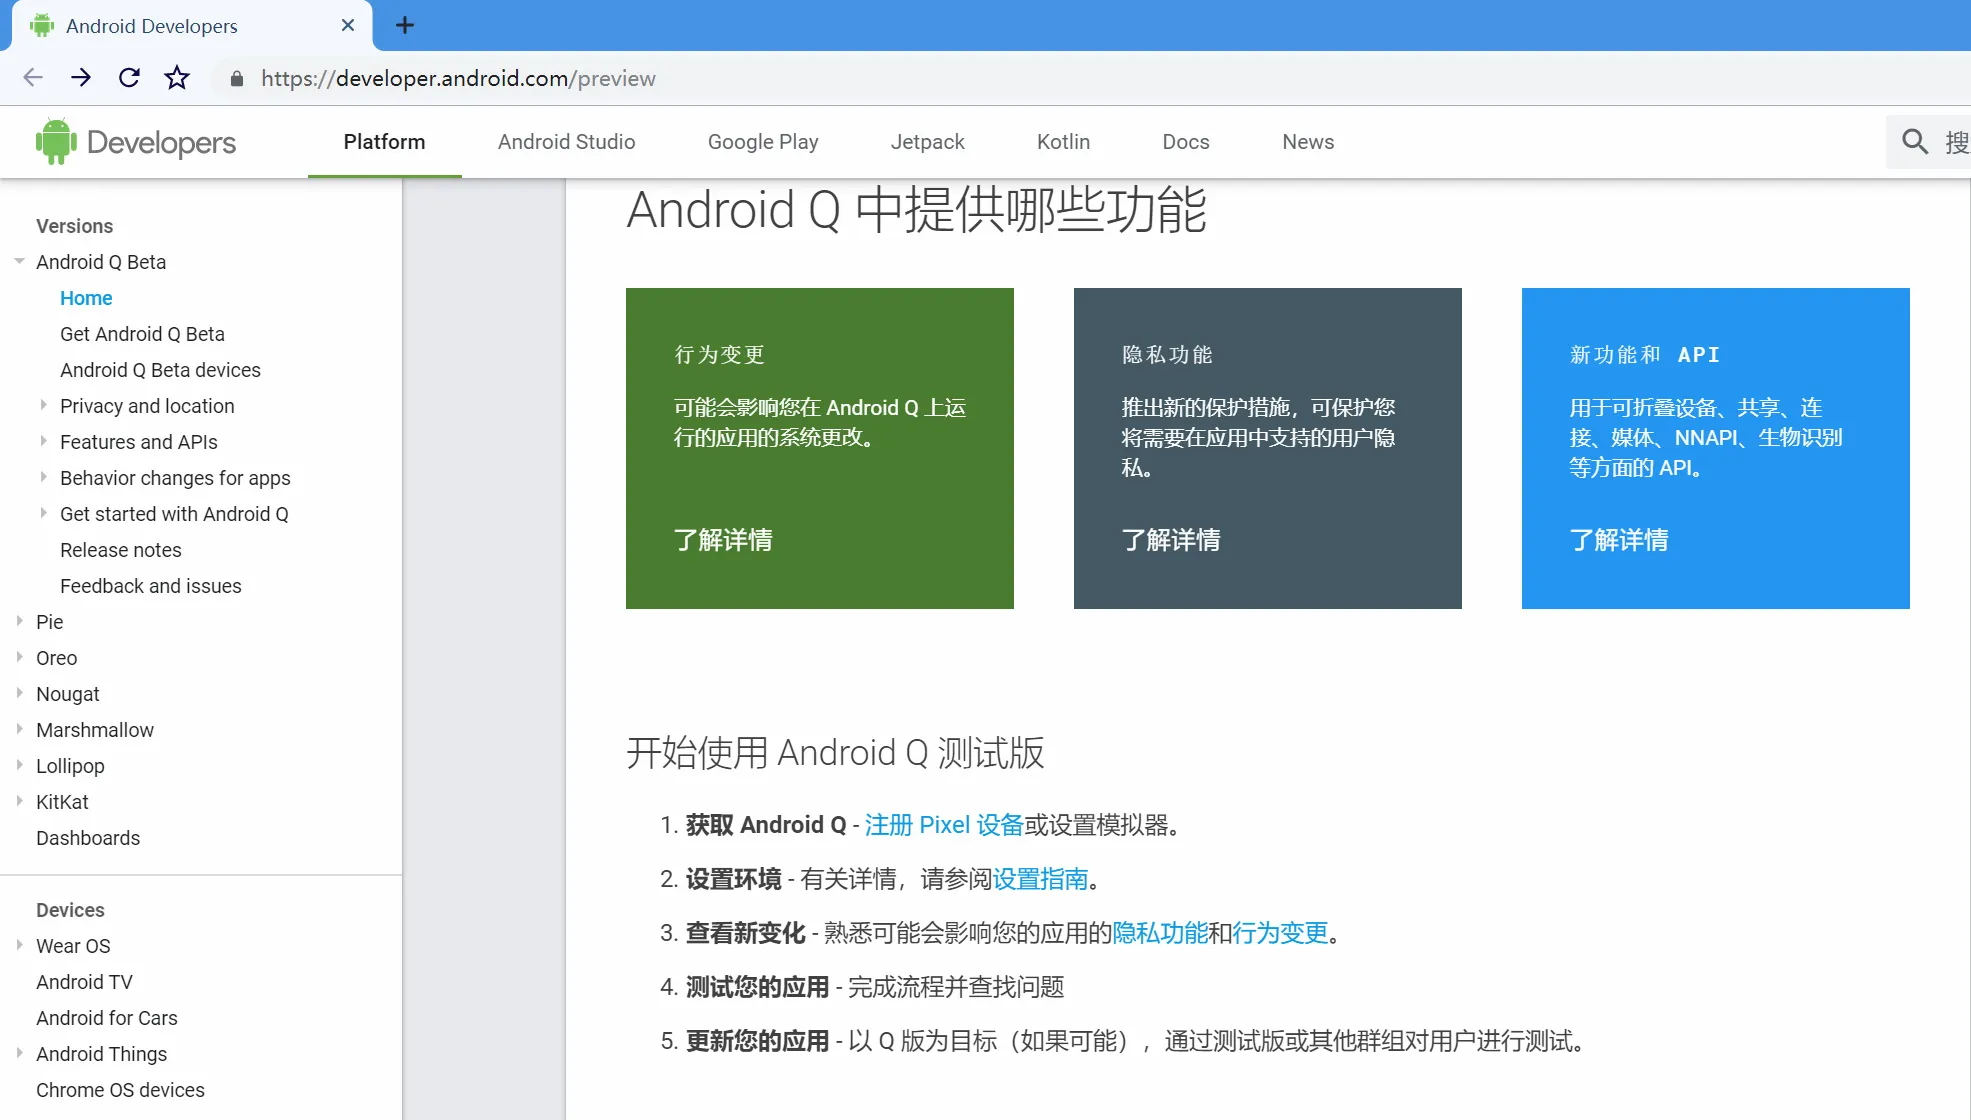Image resolution: width=1971 pixels, height=1120 pixels.
Task: Open Feedback and issues page
Action: pyautogui.click(x=151, y=586)
